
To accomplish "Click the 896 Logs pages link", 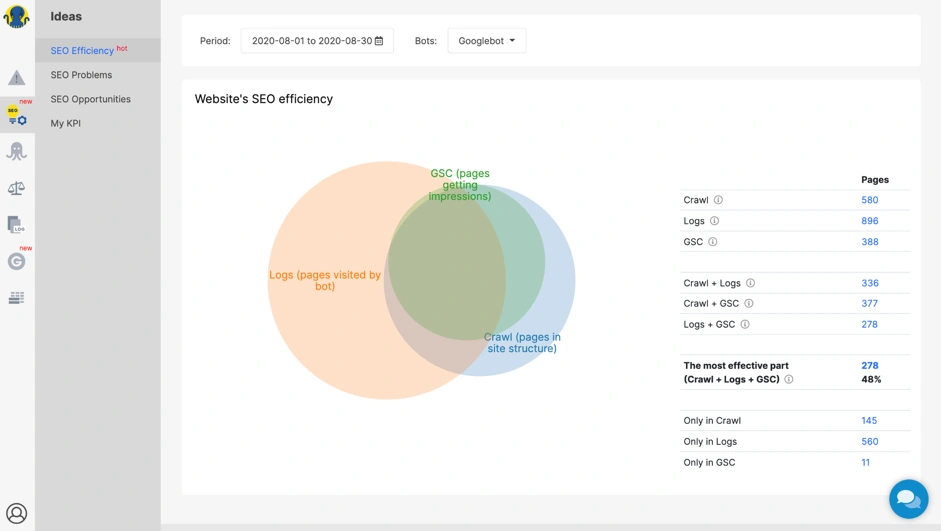I will tap(869, 221).
